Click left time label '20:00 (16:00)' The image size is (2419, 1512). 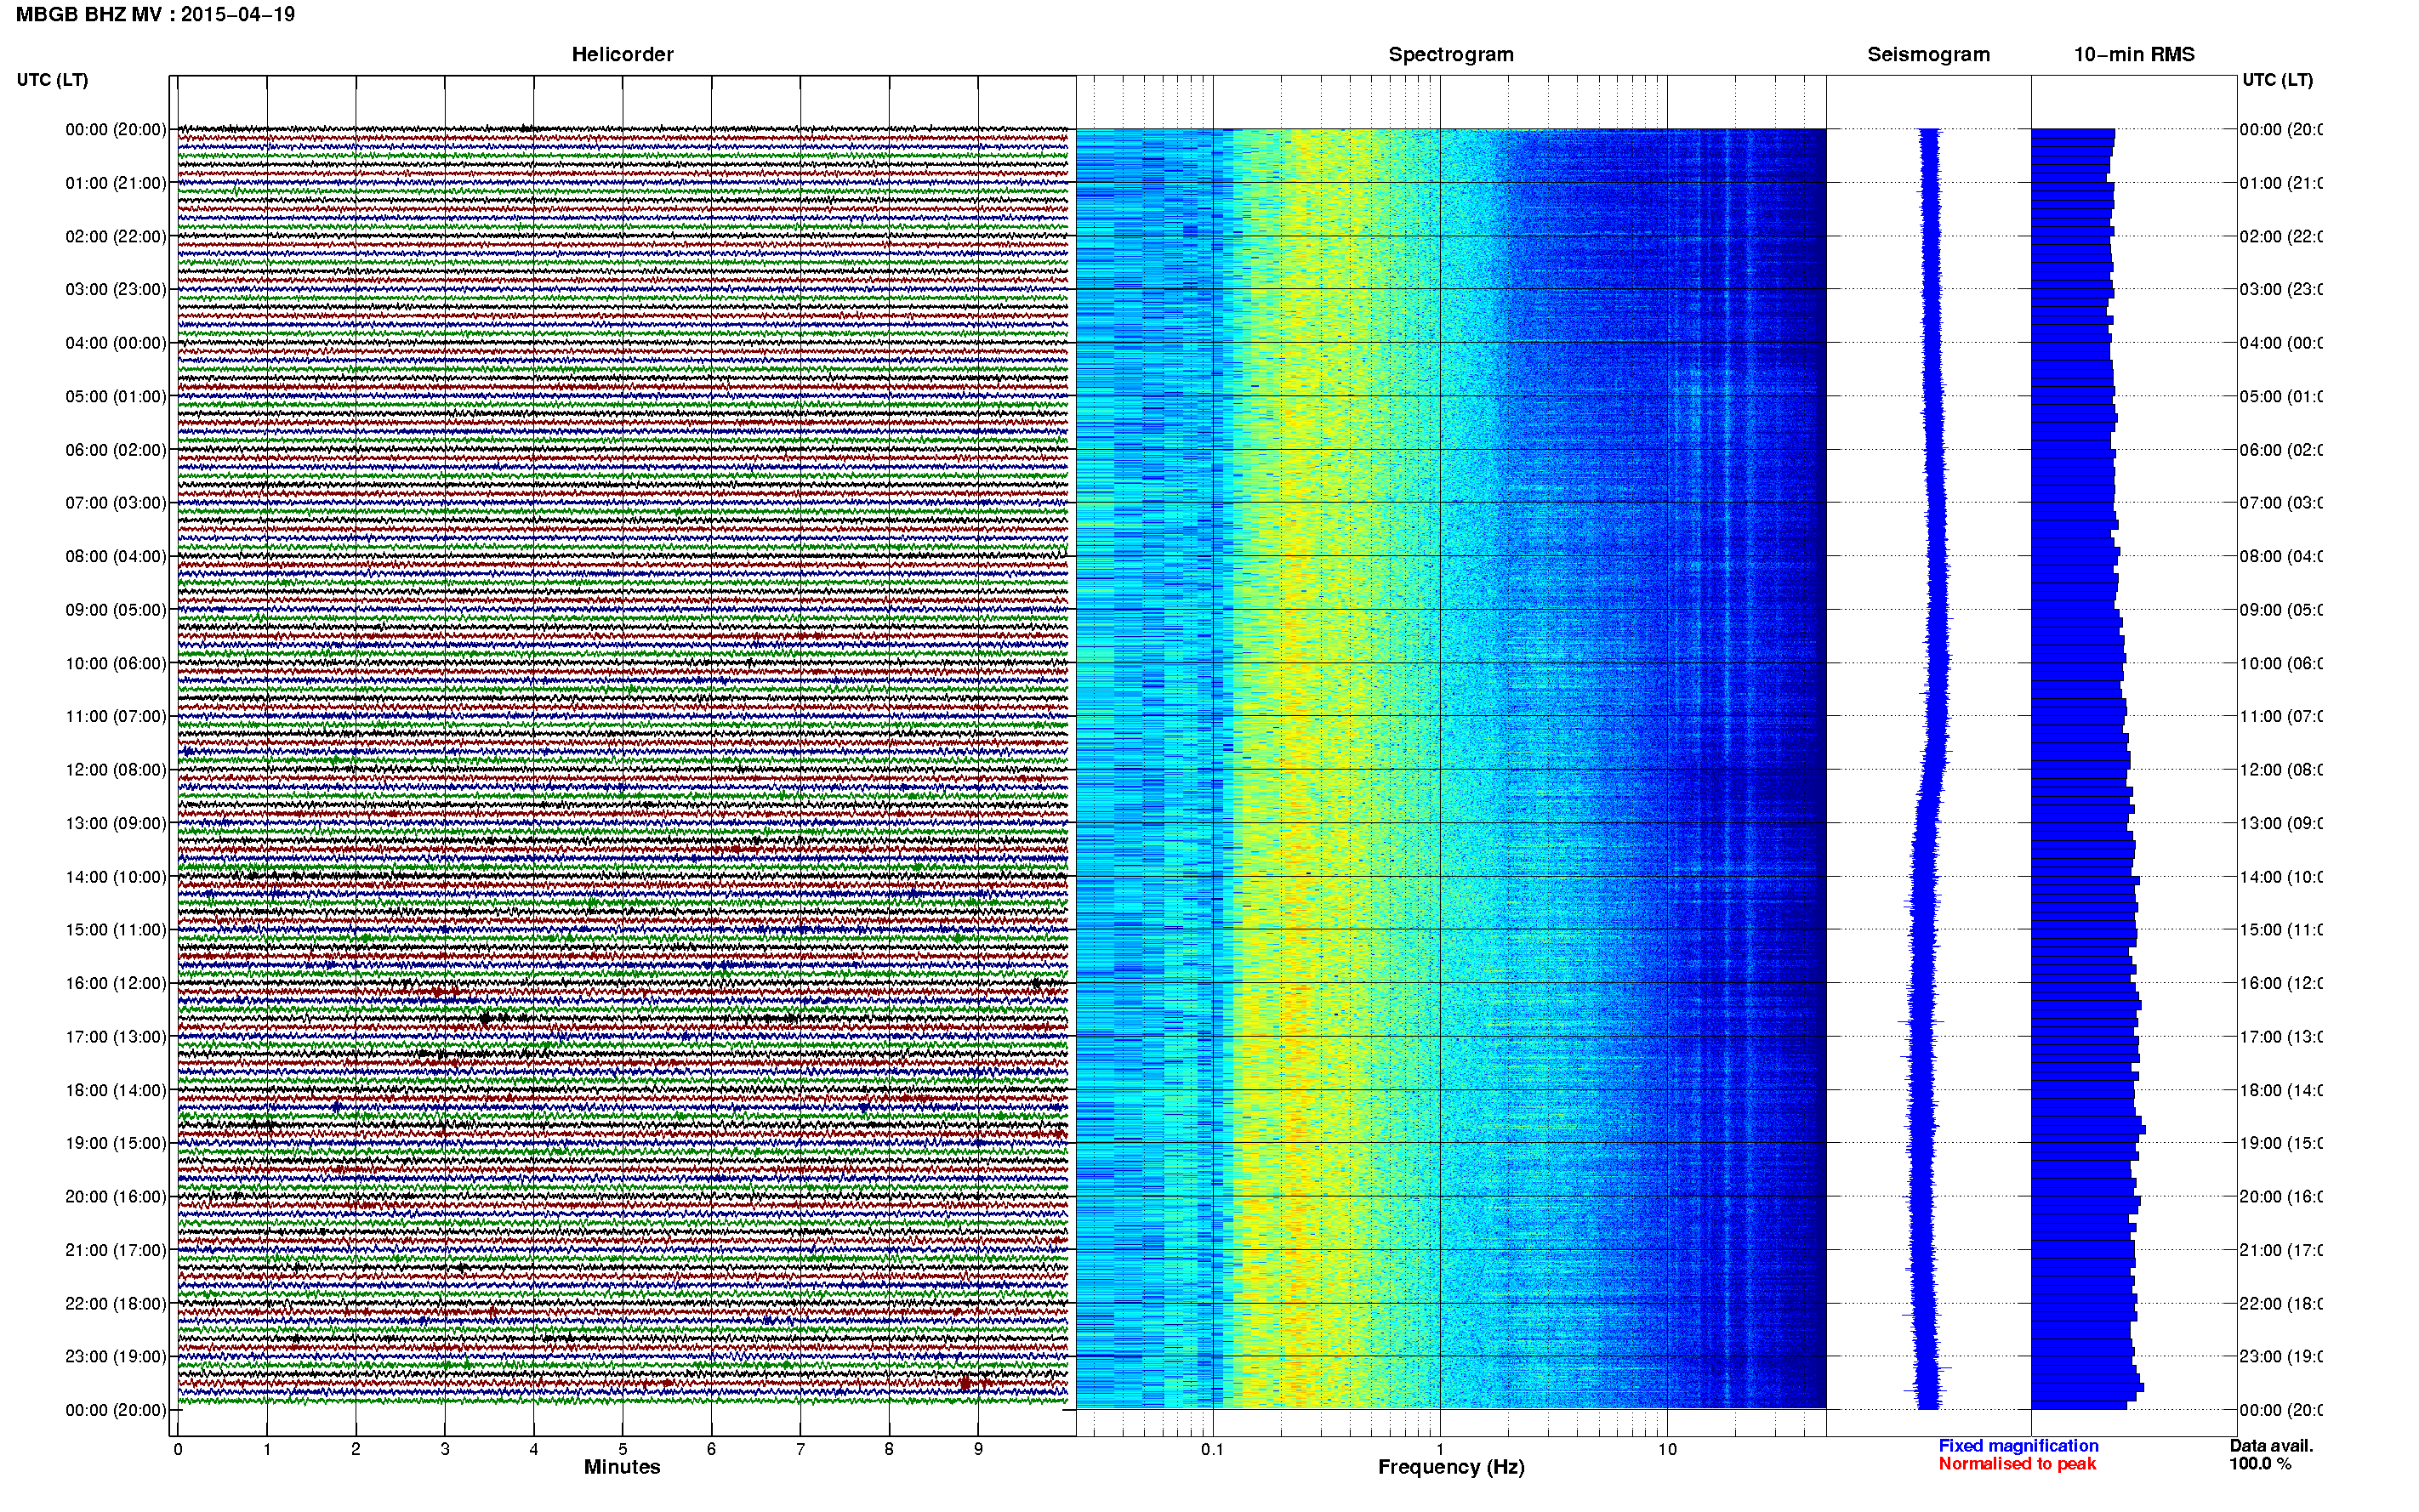116,1197
